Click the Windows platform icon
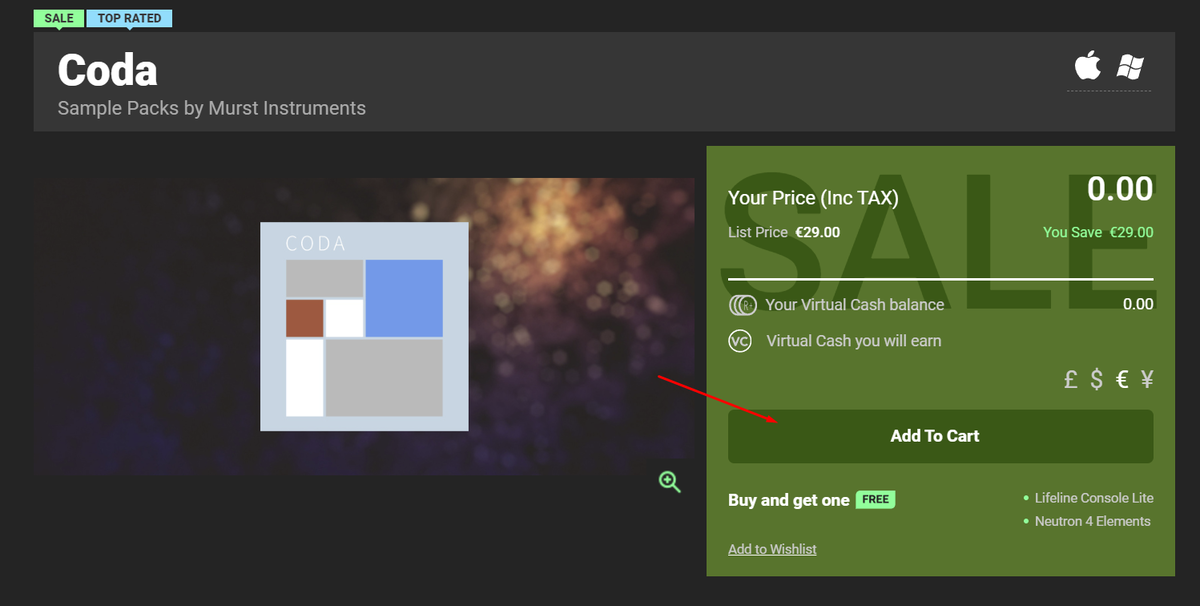The image size is (1200, 606). pyautogui.click(x=1130, y=67)
